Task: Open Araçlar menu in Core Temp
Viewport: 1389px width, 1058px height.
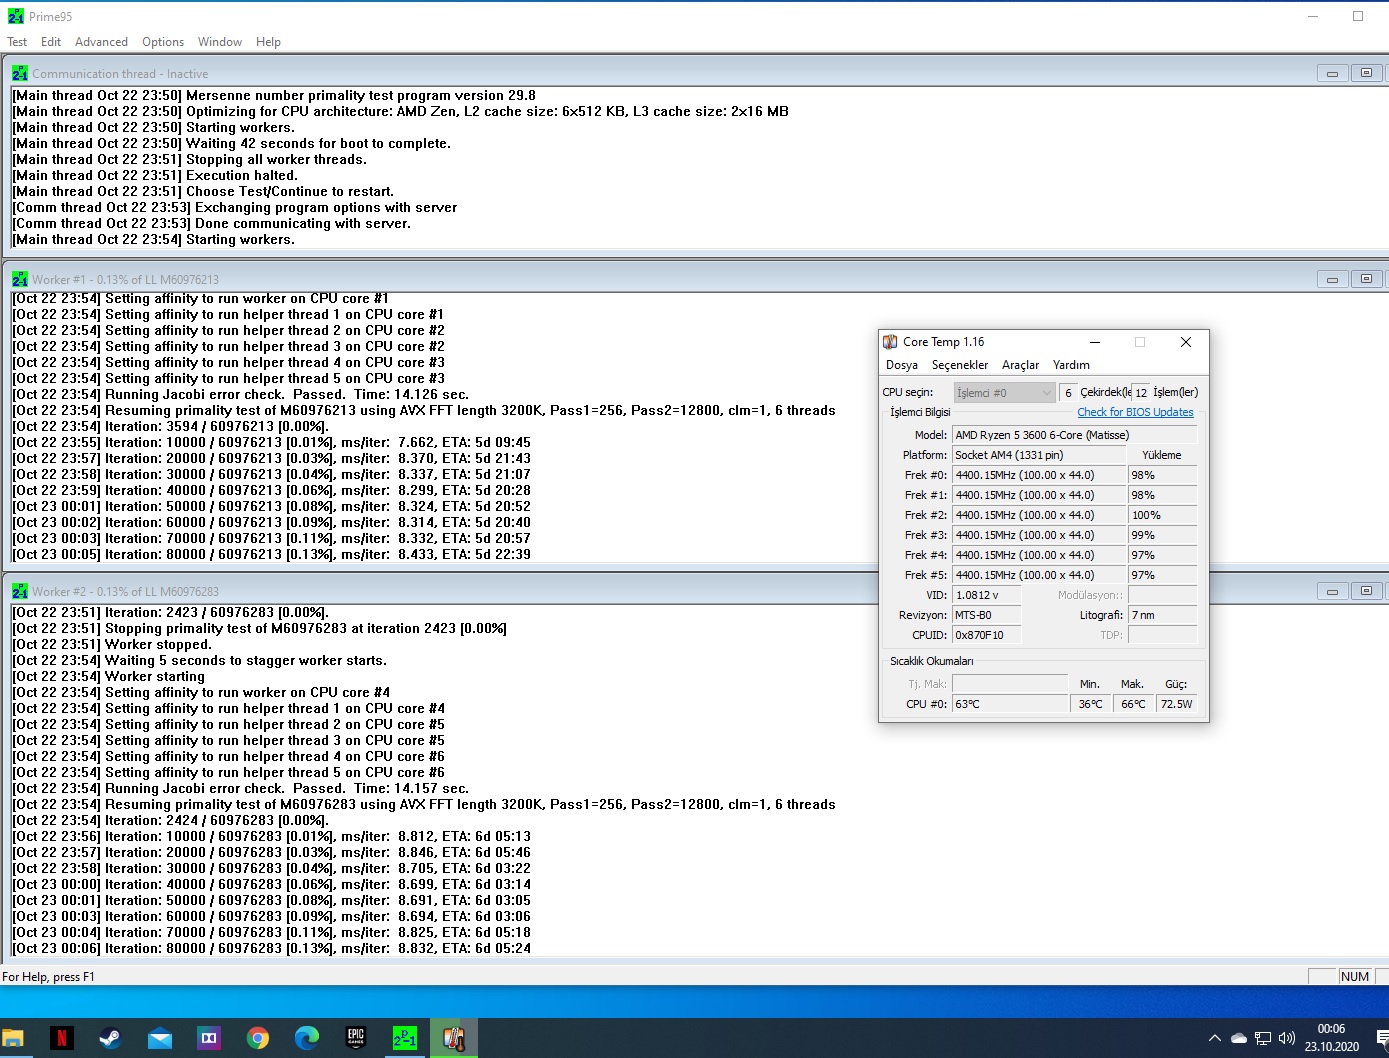Action: click(x=1020, y=365)
